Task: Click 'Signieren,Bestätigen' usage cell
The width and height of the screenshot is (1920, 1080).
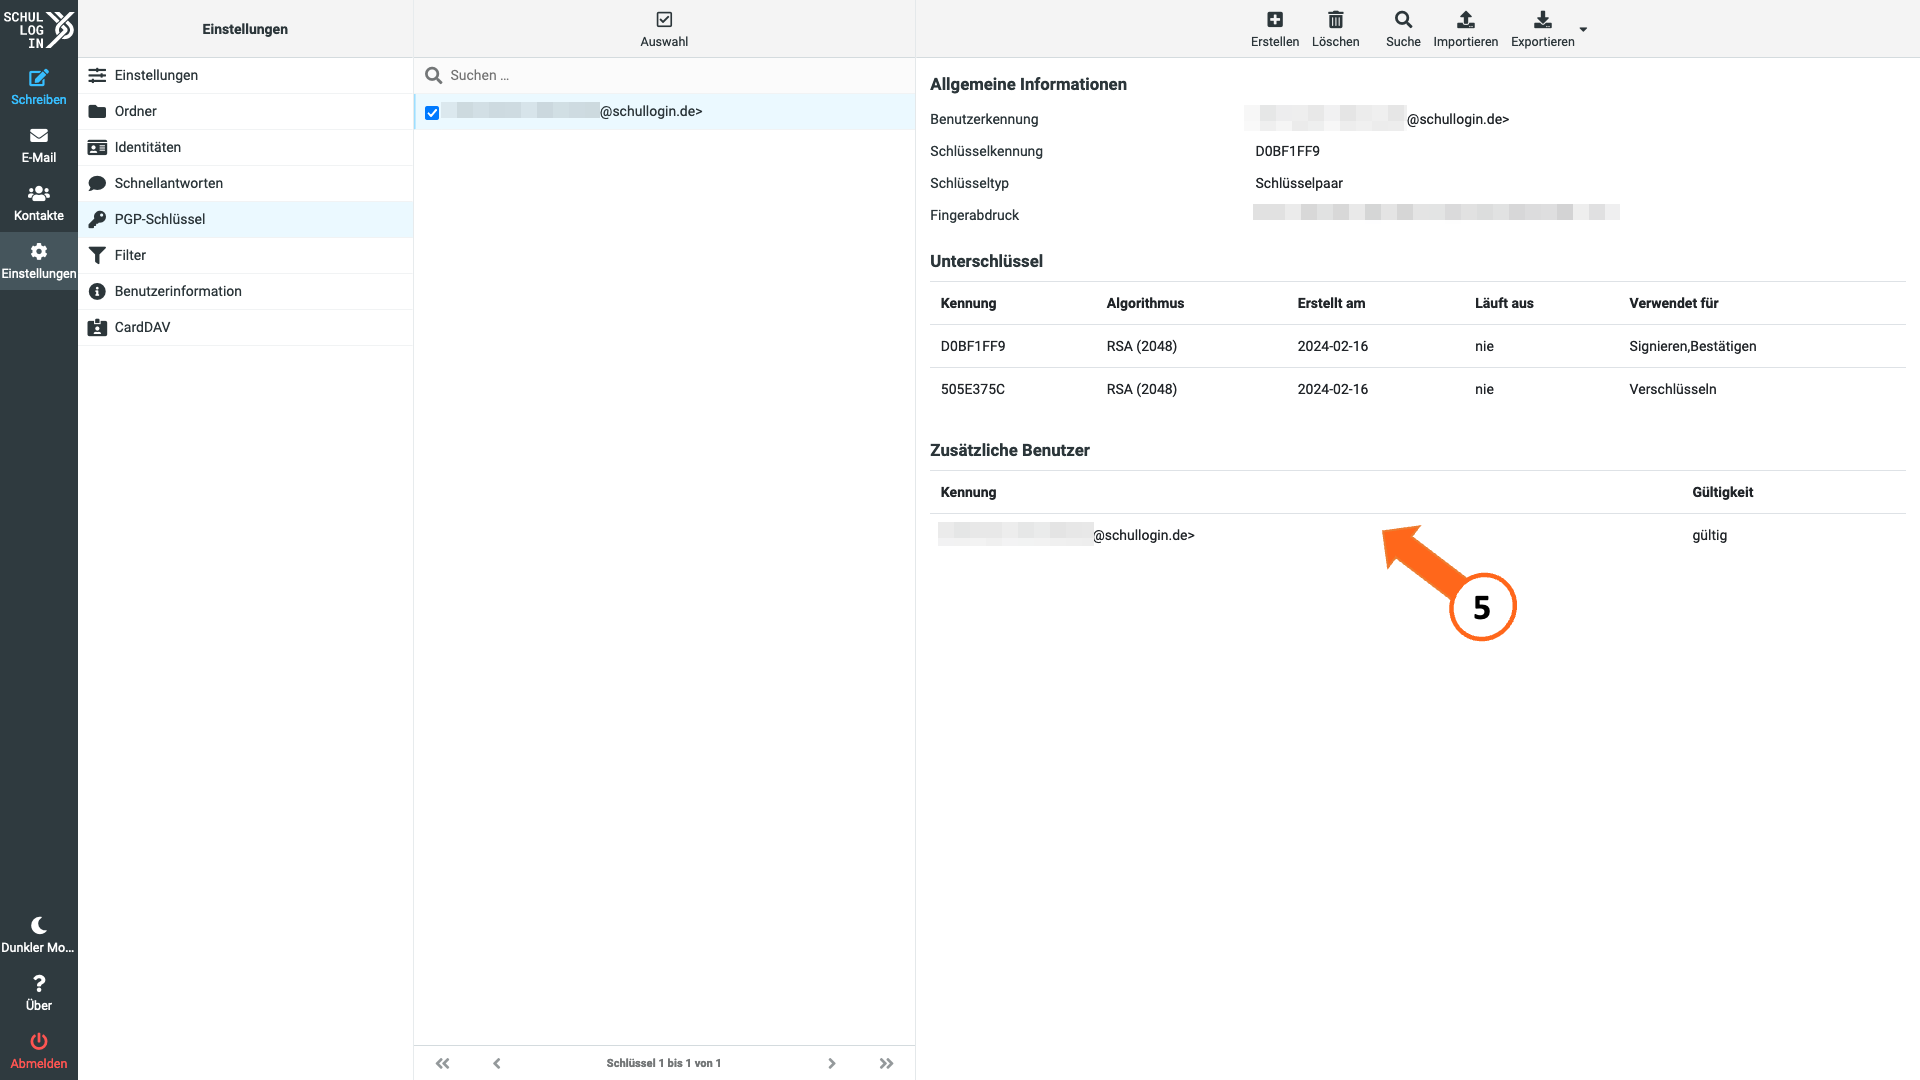Action: pos(1692,346)
